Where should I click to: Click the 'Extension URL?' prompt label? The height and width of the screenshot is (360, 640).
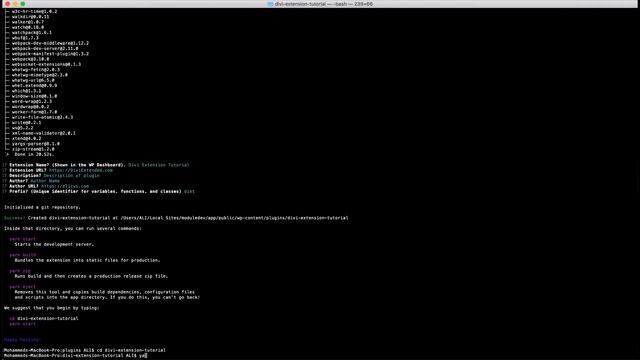pos(28,171)
